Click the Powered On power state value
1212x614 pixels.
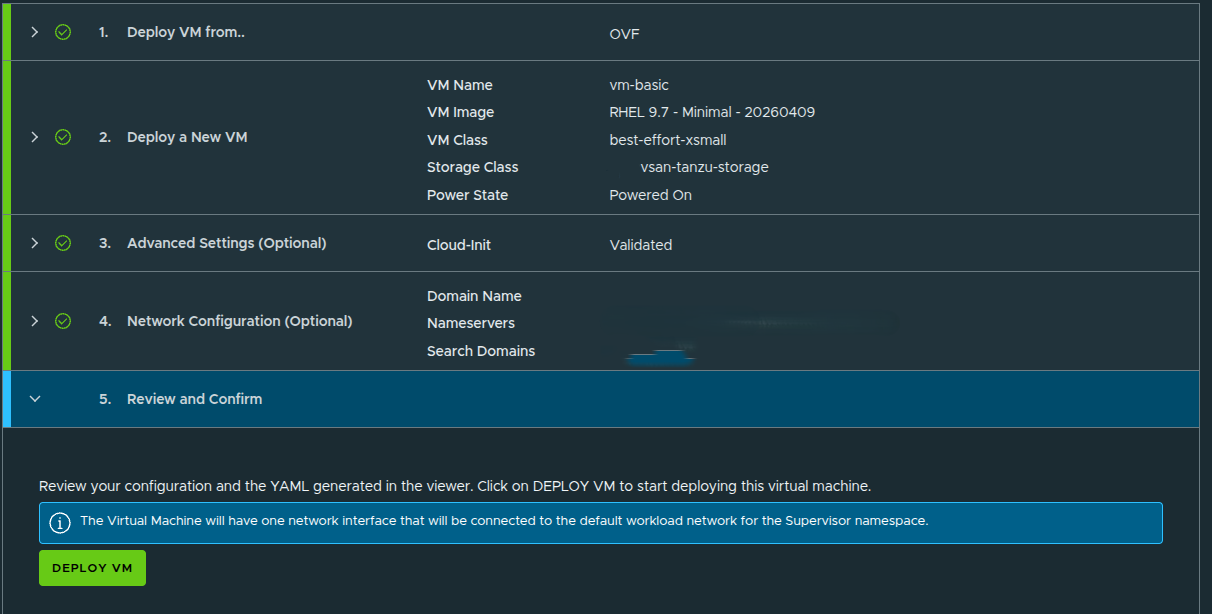(650, 194)
